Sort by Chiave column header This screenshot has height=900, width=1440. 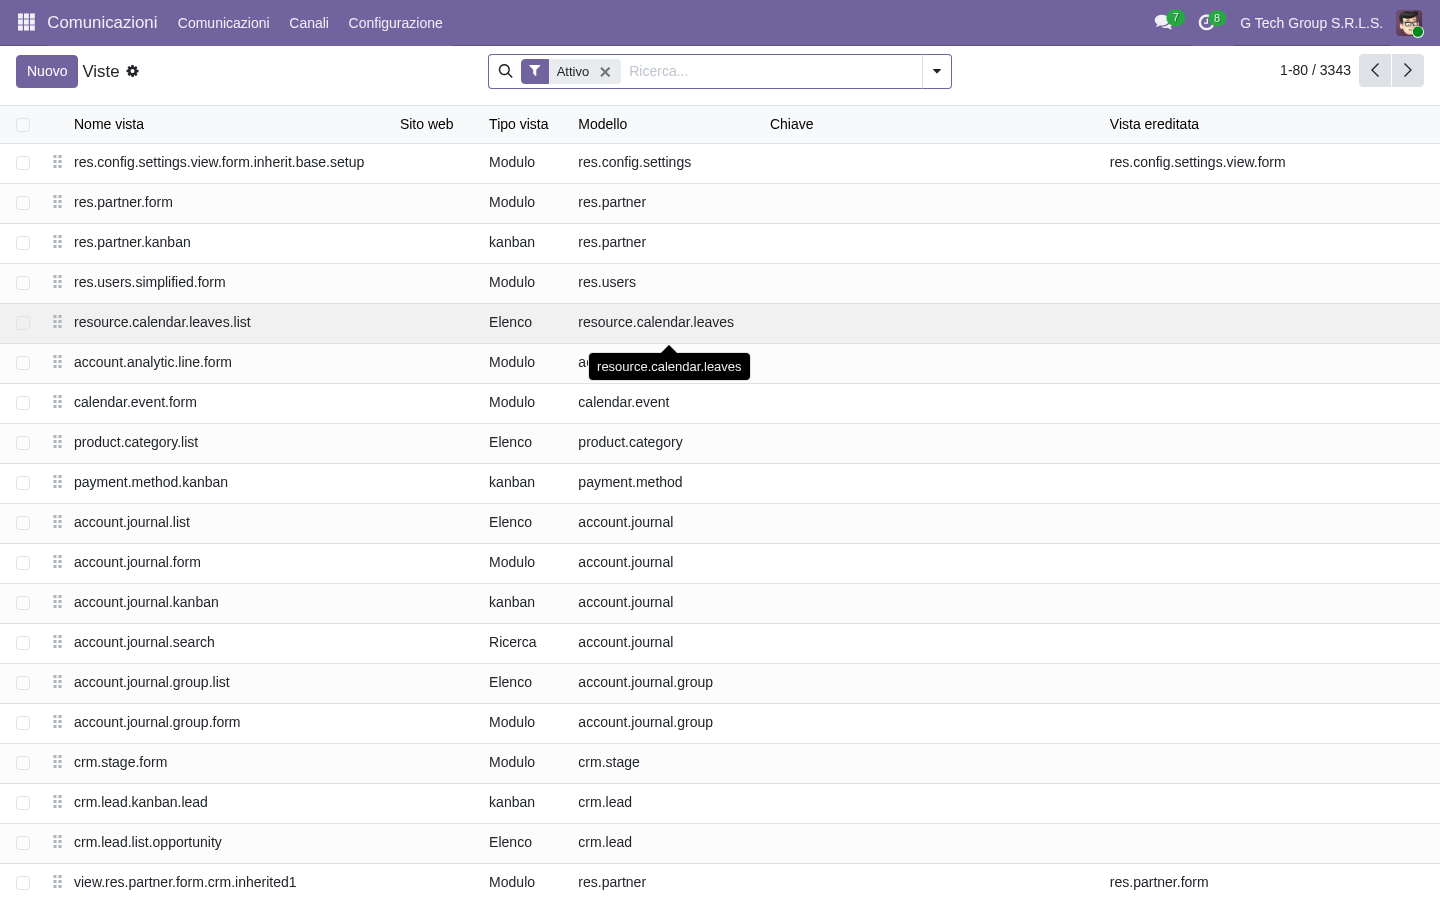[791, 124]
